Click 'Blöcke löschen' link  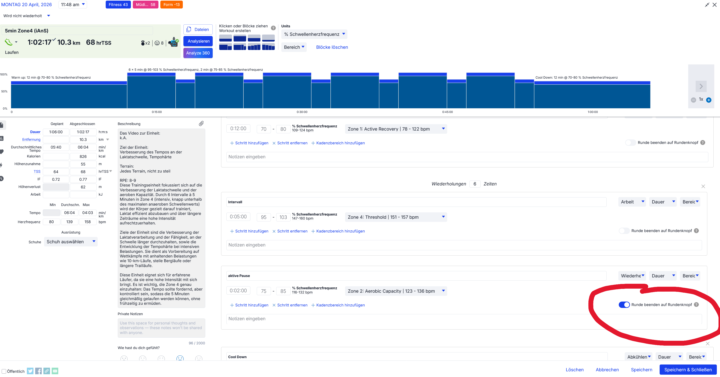coord(332,47)
